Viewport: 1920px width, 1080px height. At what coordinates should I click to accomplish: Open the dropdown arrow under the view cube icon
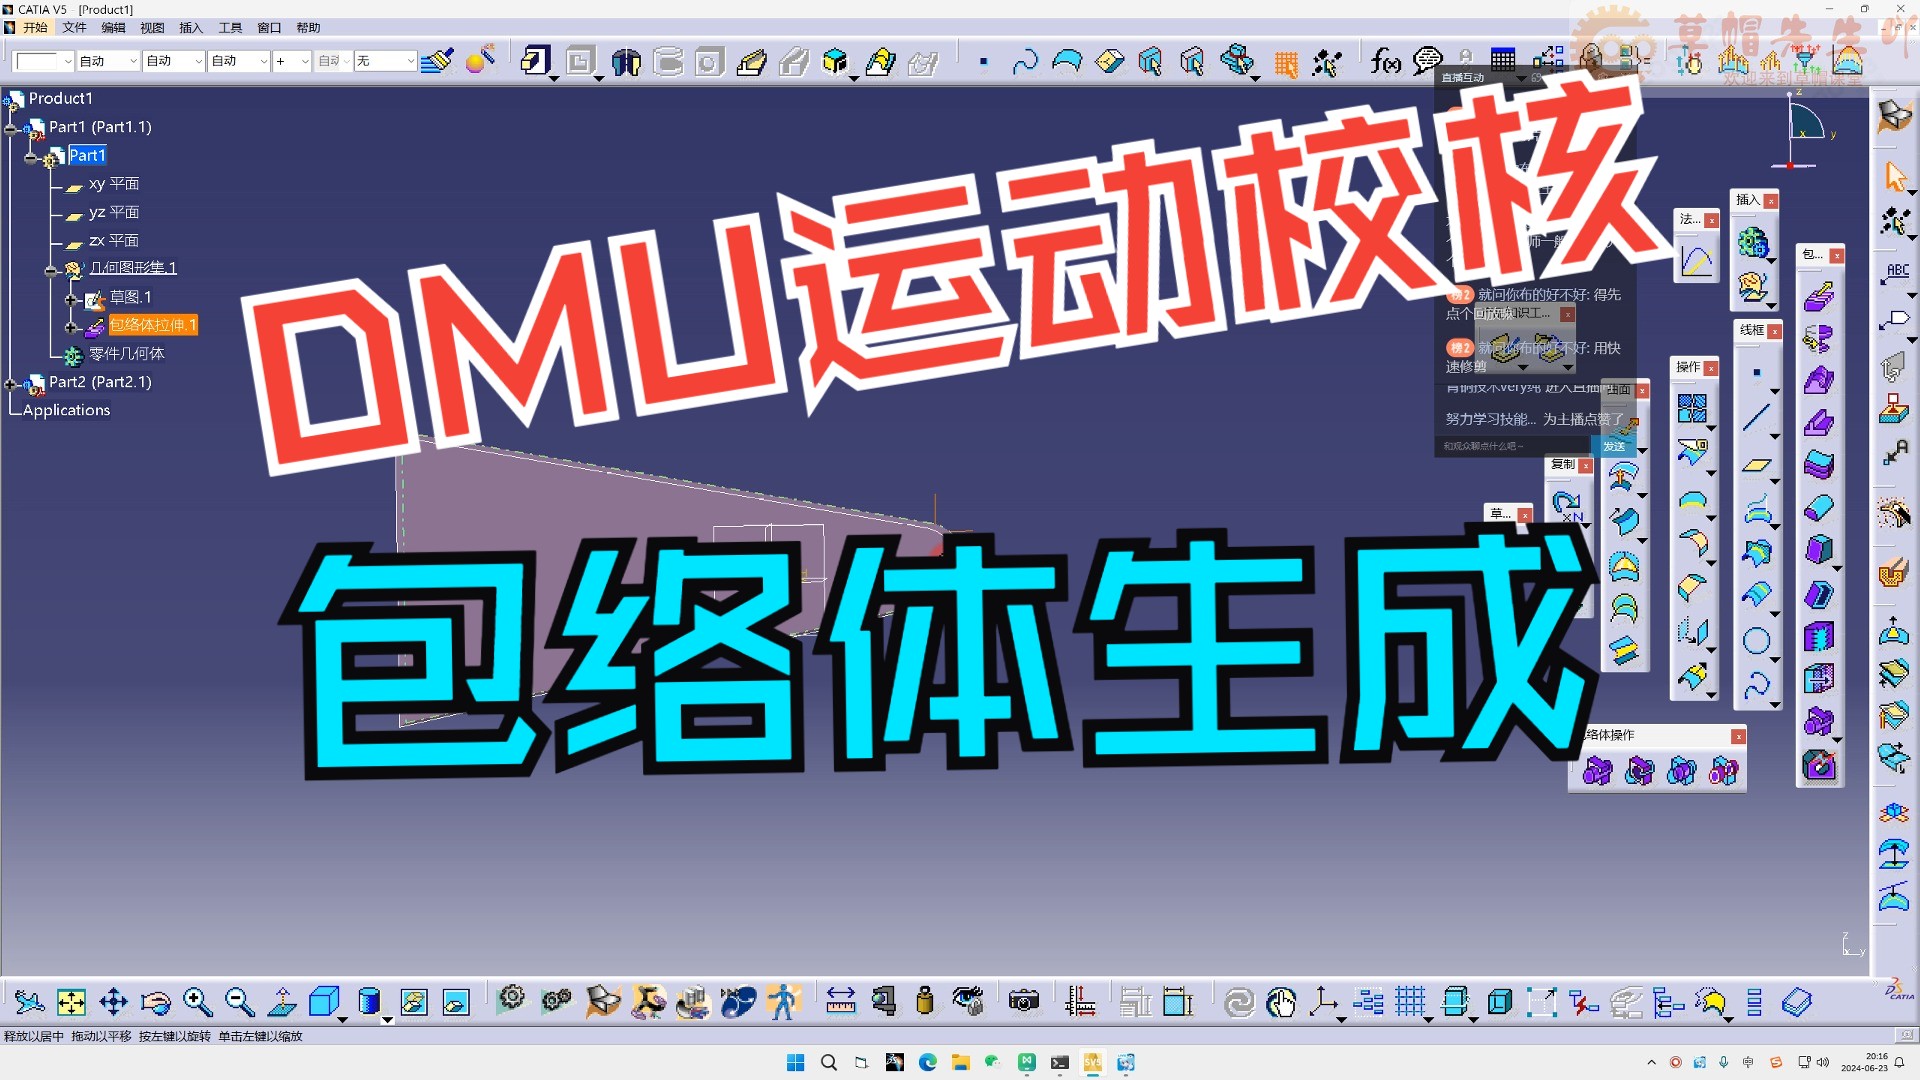[x=342, y=1019]
